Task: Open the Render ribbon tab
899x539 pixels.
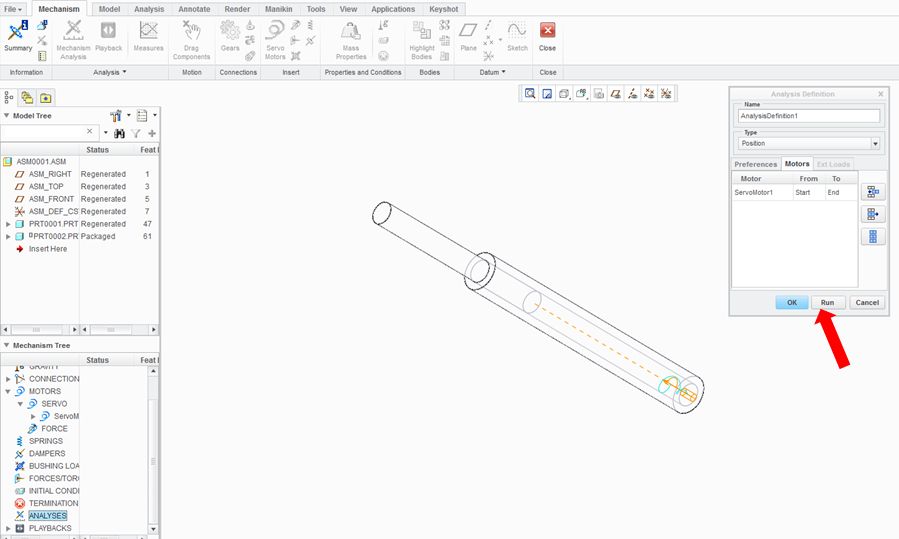Action: point(237,9)
